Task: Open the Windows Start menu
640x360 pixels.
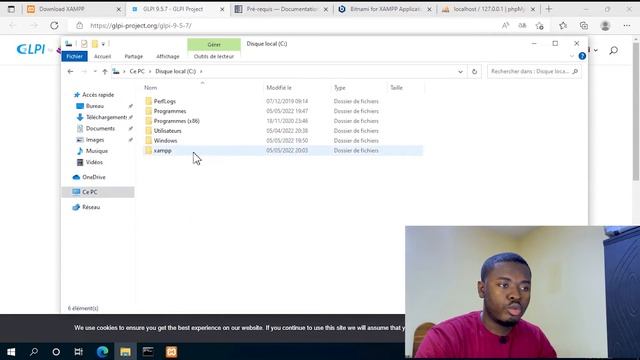Action: tap(11, 352)
